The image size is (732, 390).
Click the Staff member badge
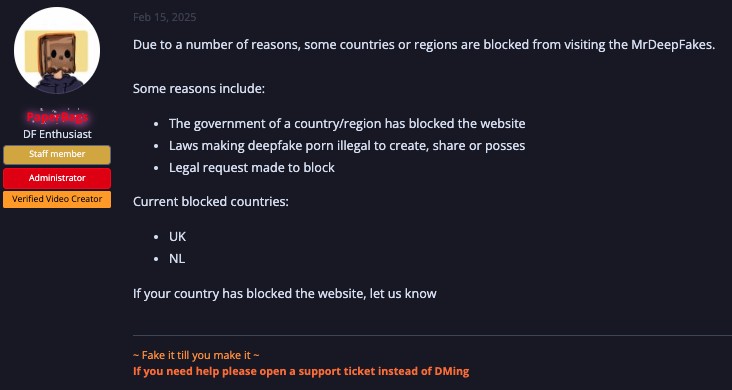pos(57,155)
